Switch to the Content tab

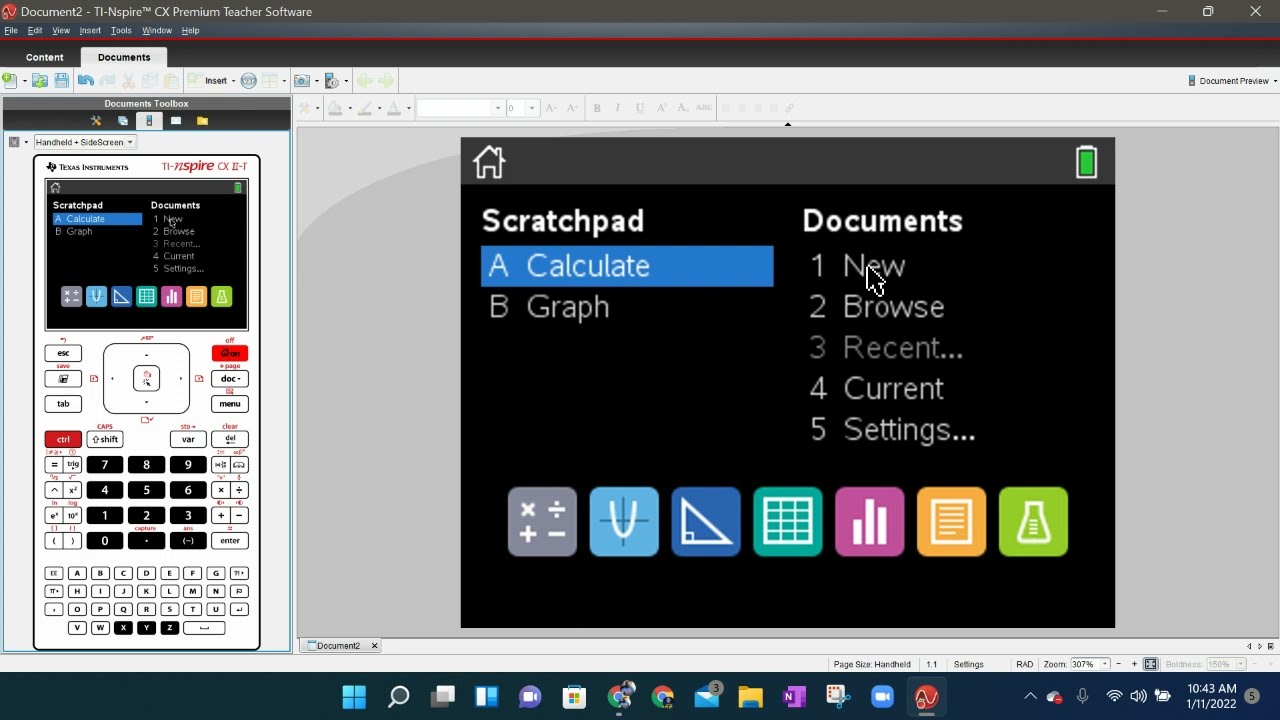pyautogui.click(x=44, y=57)
